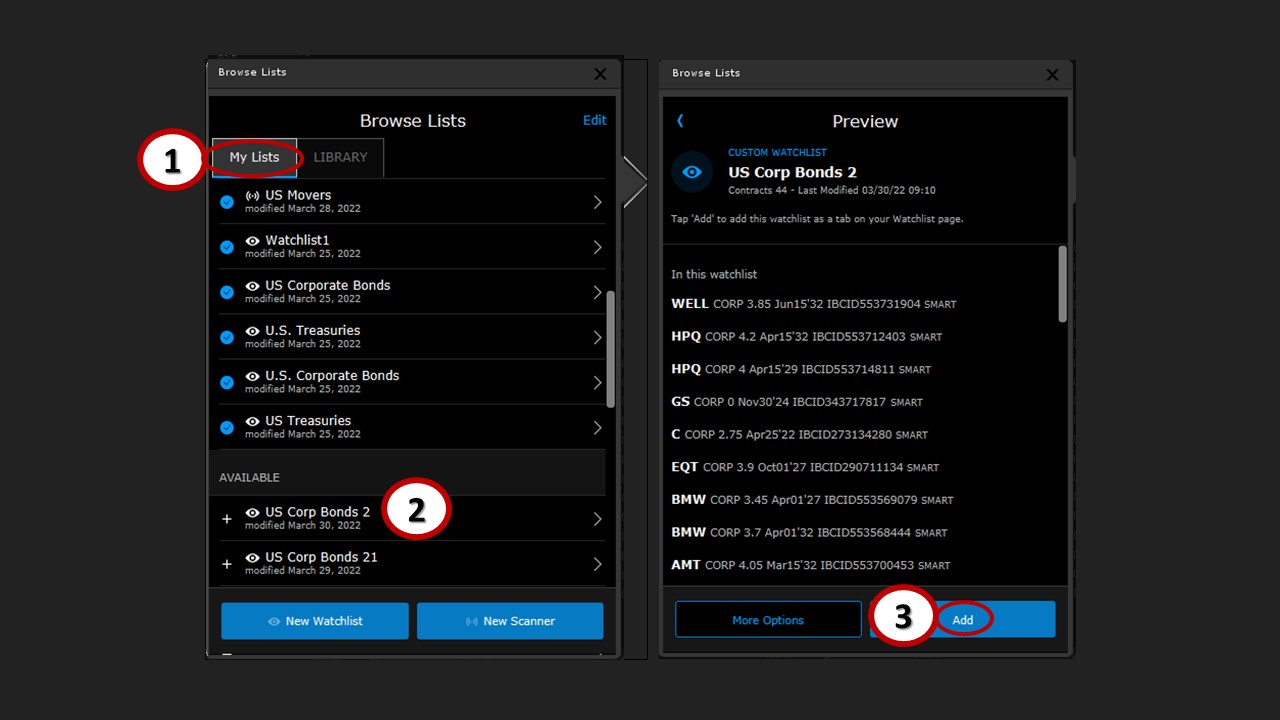Click the back arrow in Preview panel
1280x720 pixels.
point(680,121)
